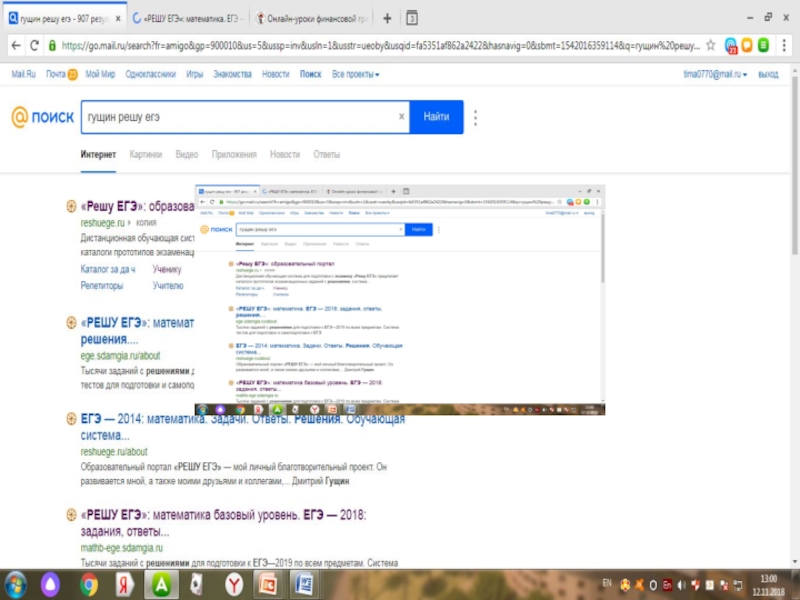
Task: Close the гущин решу егэ tab
Action: click(x=118, y=18)
